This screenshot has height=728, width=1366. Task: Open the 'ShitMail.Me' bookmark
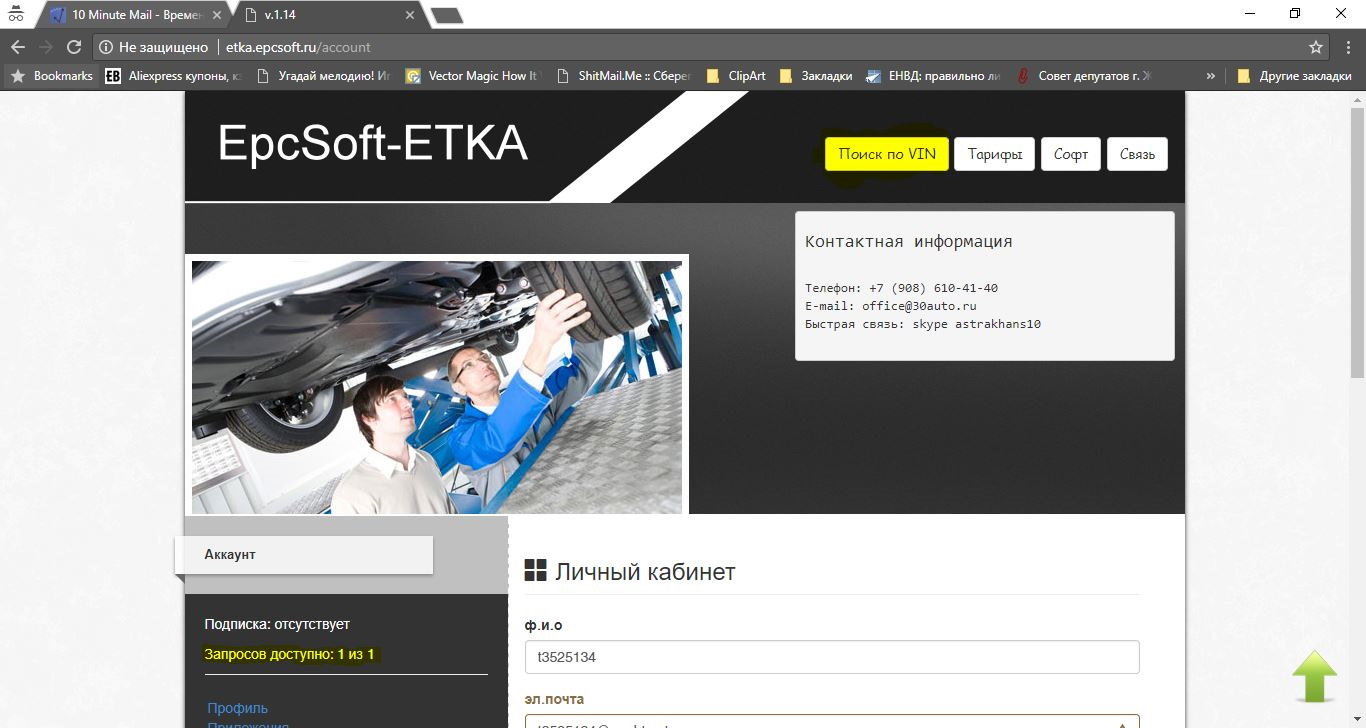pyautogui.click(x=622, y=76)
